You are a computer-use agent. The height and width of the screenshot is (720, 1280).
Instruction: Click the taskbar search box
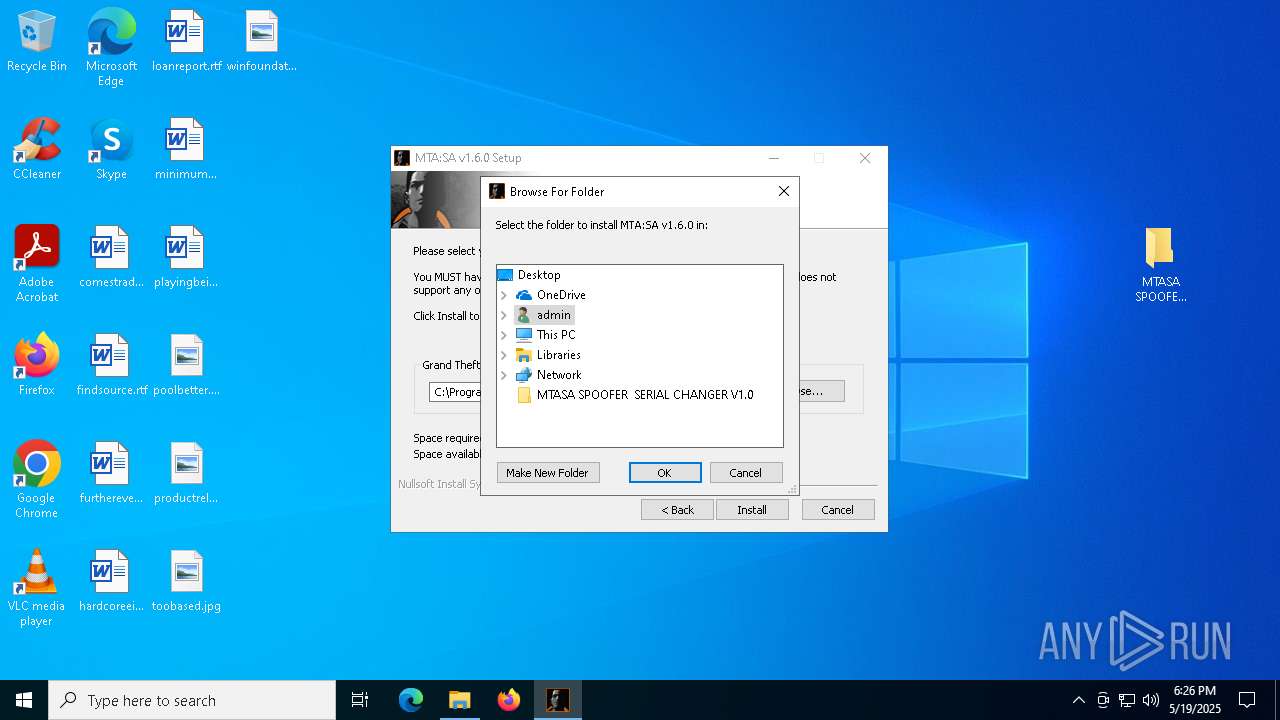(192, 700)
